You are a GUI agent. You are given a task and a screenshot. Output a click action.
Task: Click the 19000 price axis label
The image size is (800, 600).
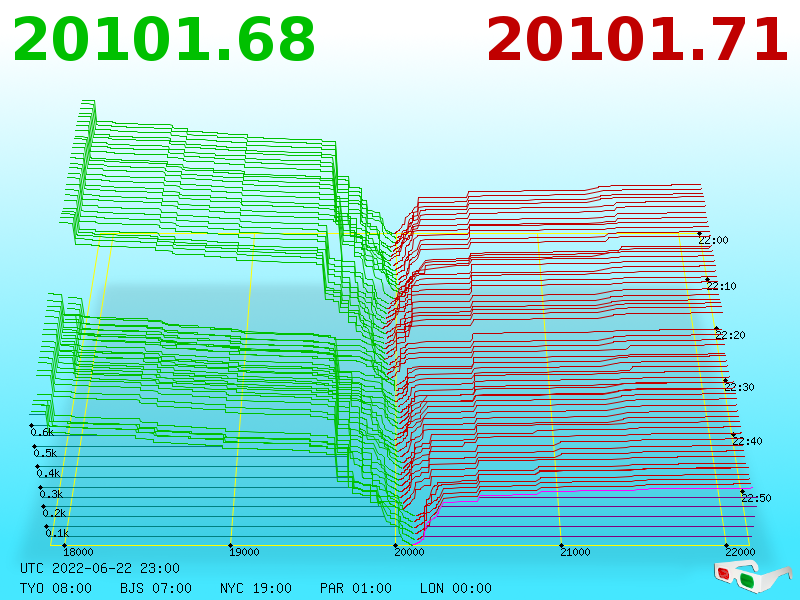pos(244,552)
